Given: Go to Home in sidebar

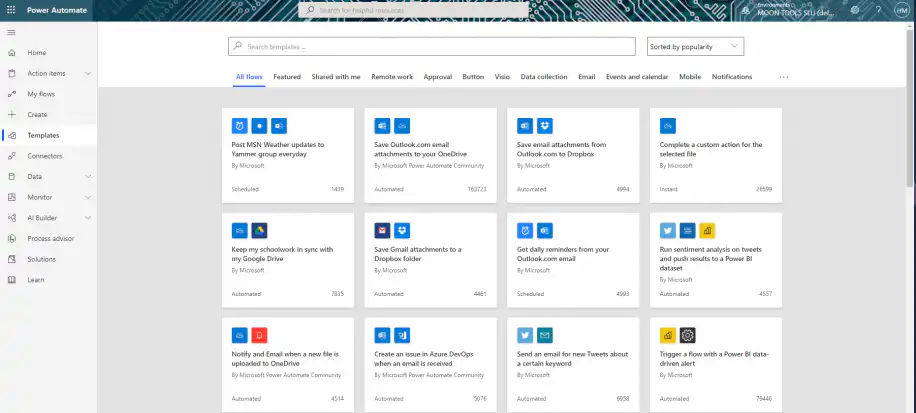Looking at the screenshot, I should click(x=36, y=53).
